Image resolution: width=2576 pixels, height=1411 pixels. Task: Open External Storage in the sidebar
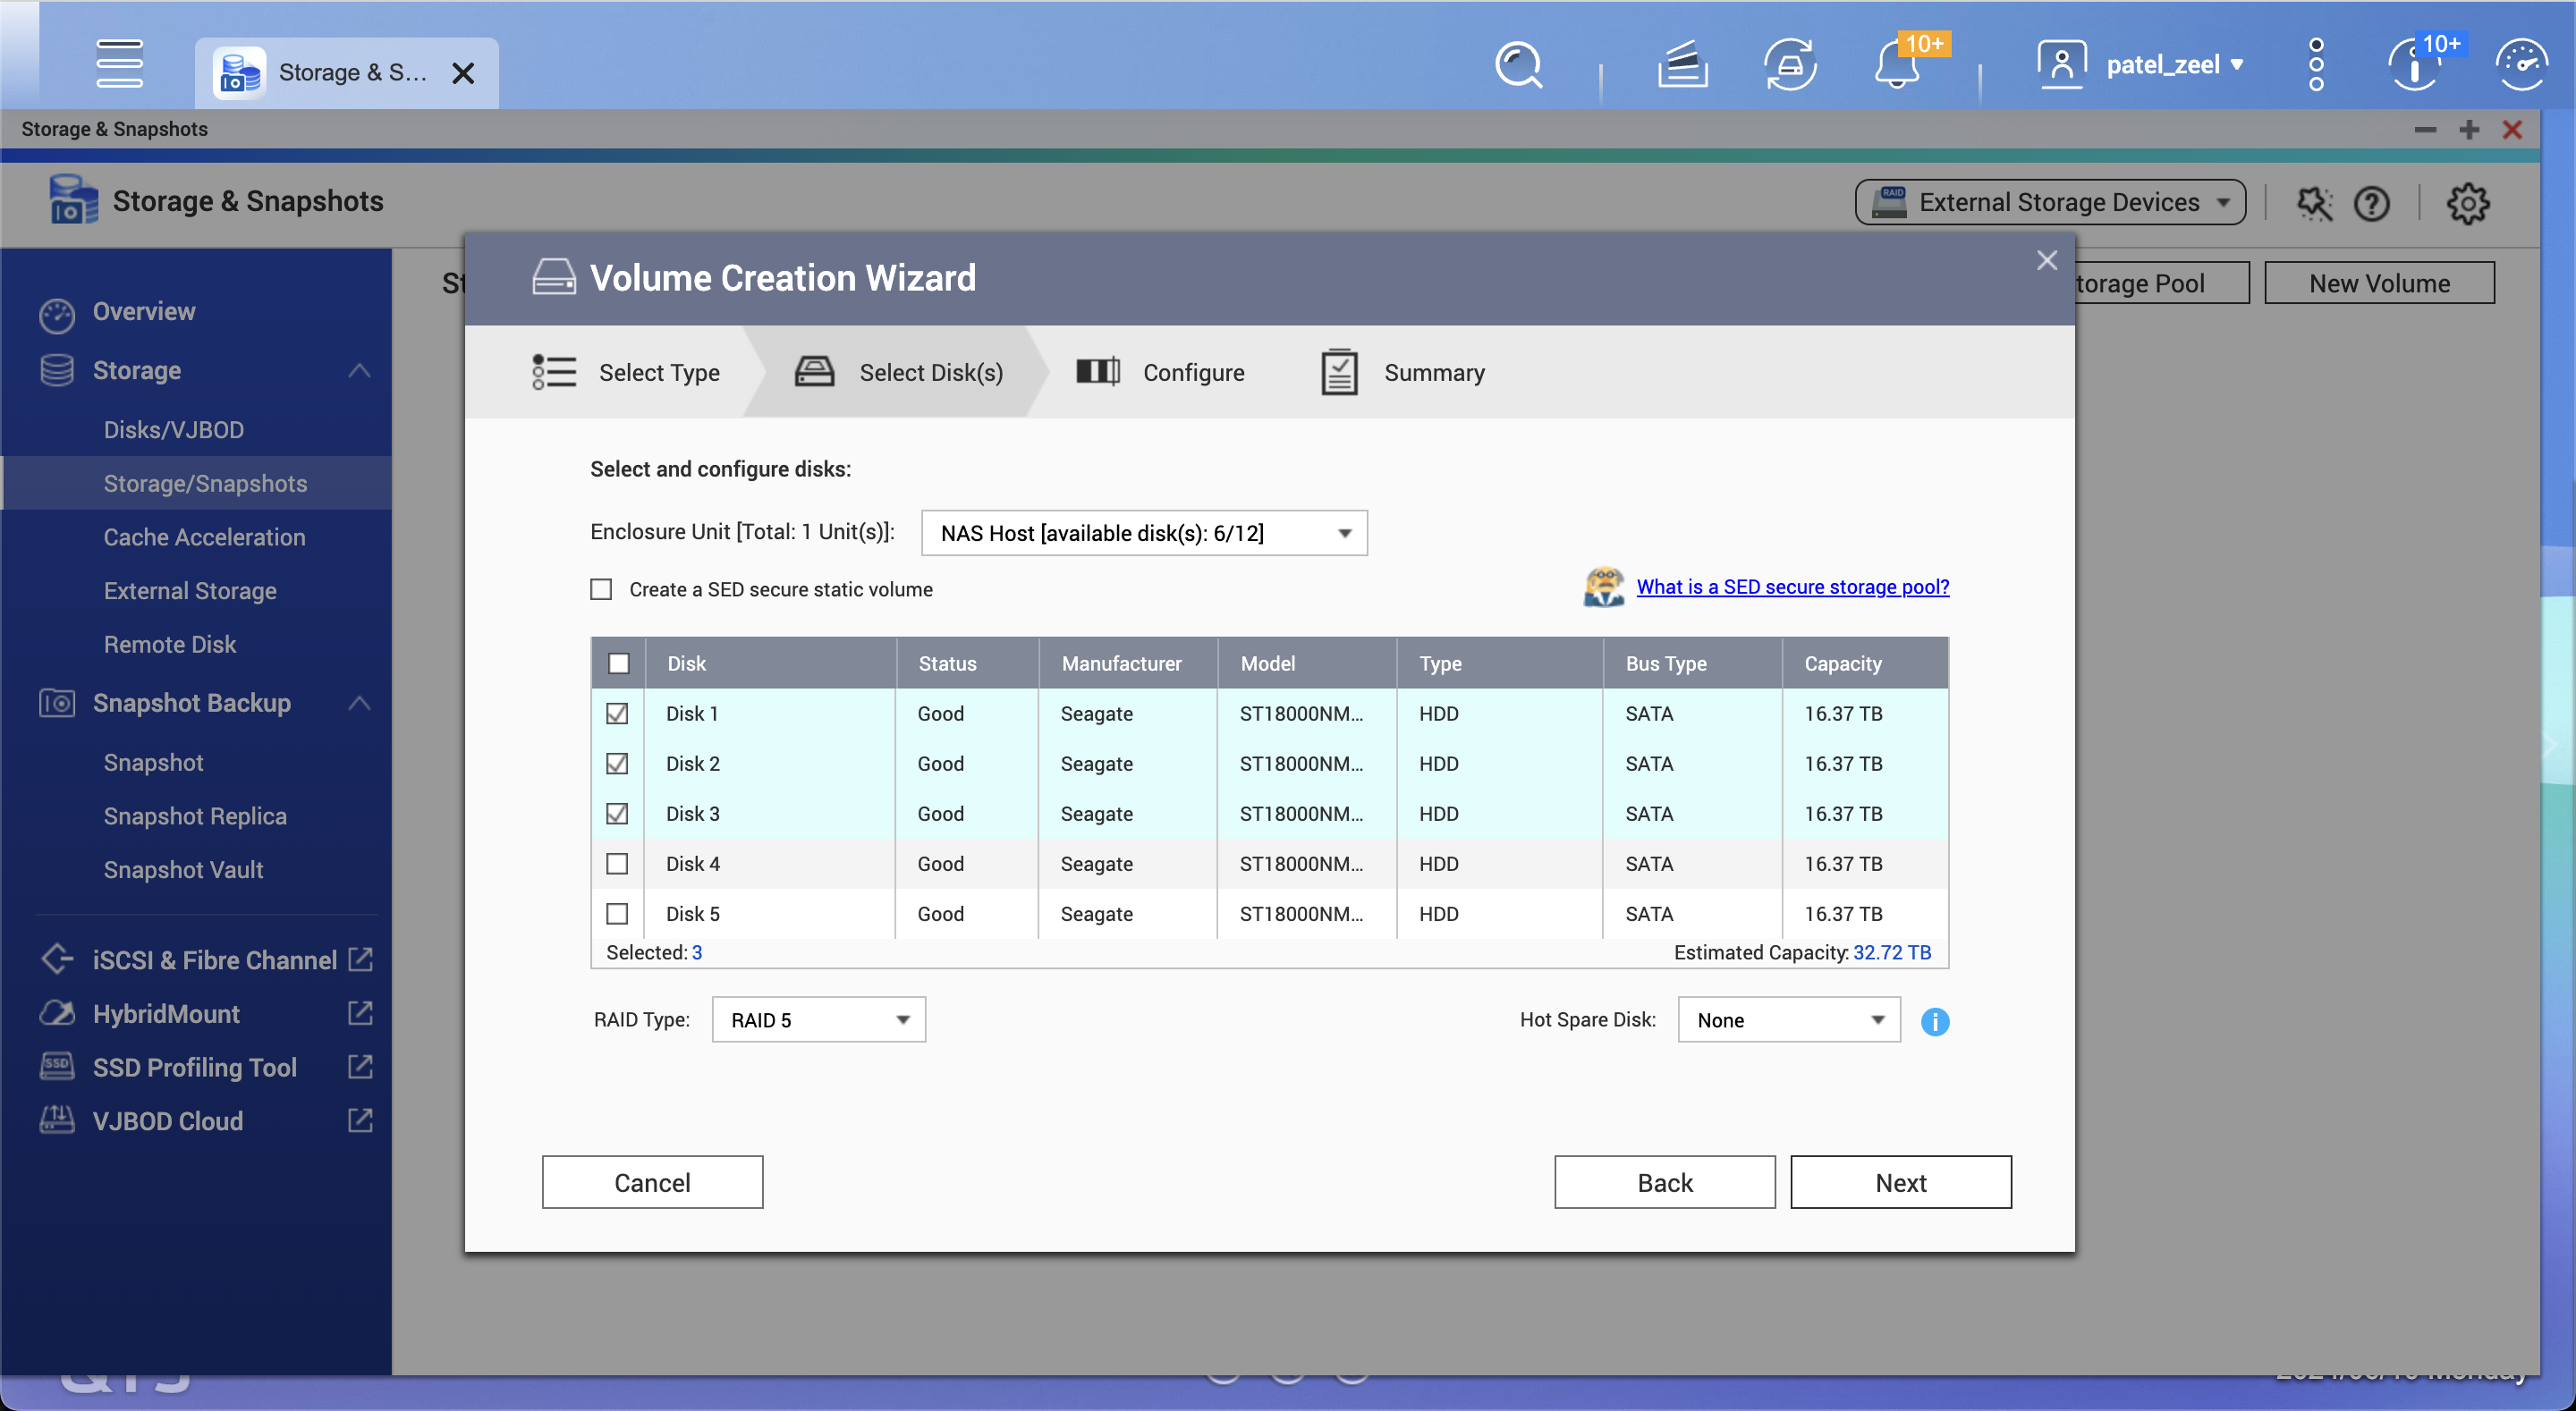click(x=190, y=590)
